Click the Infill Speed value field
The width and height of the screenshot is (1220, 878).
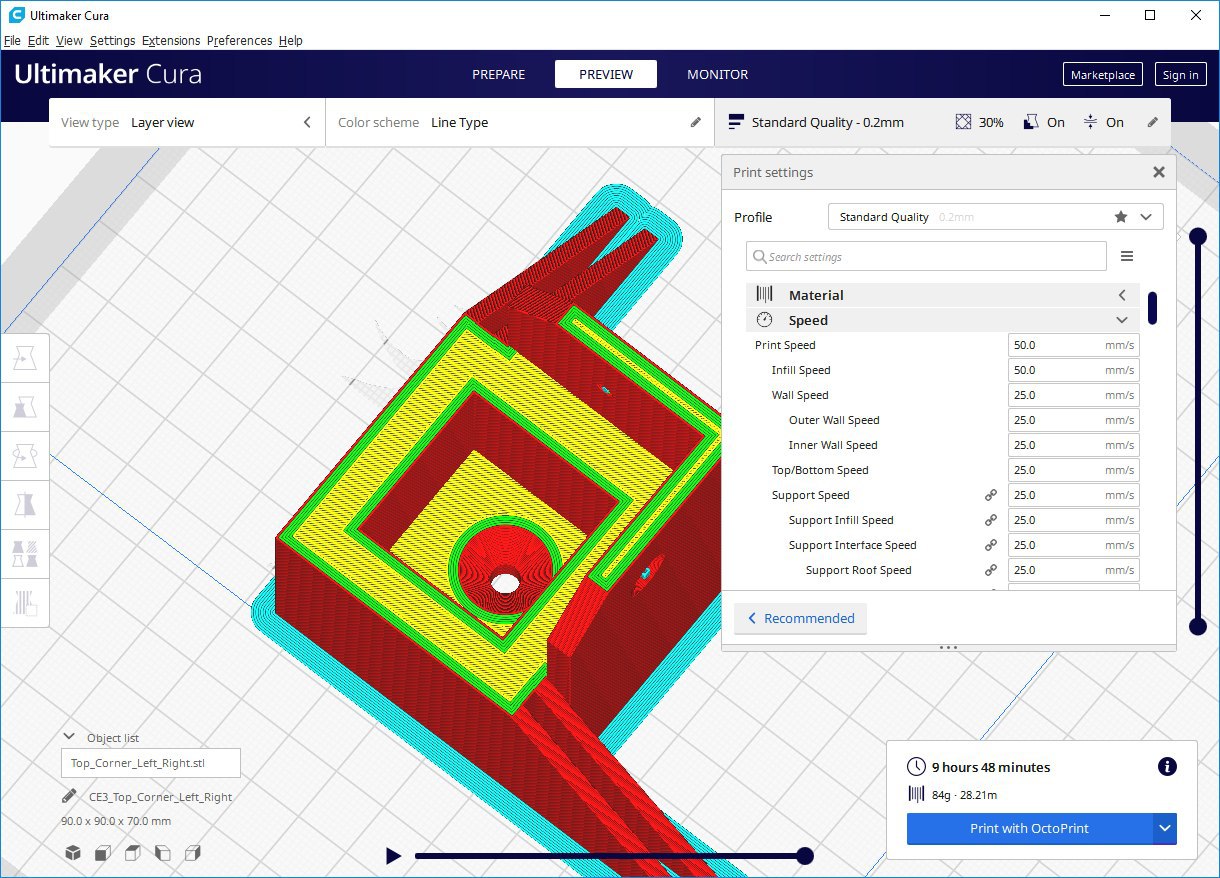[1074, 370]
